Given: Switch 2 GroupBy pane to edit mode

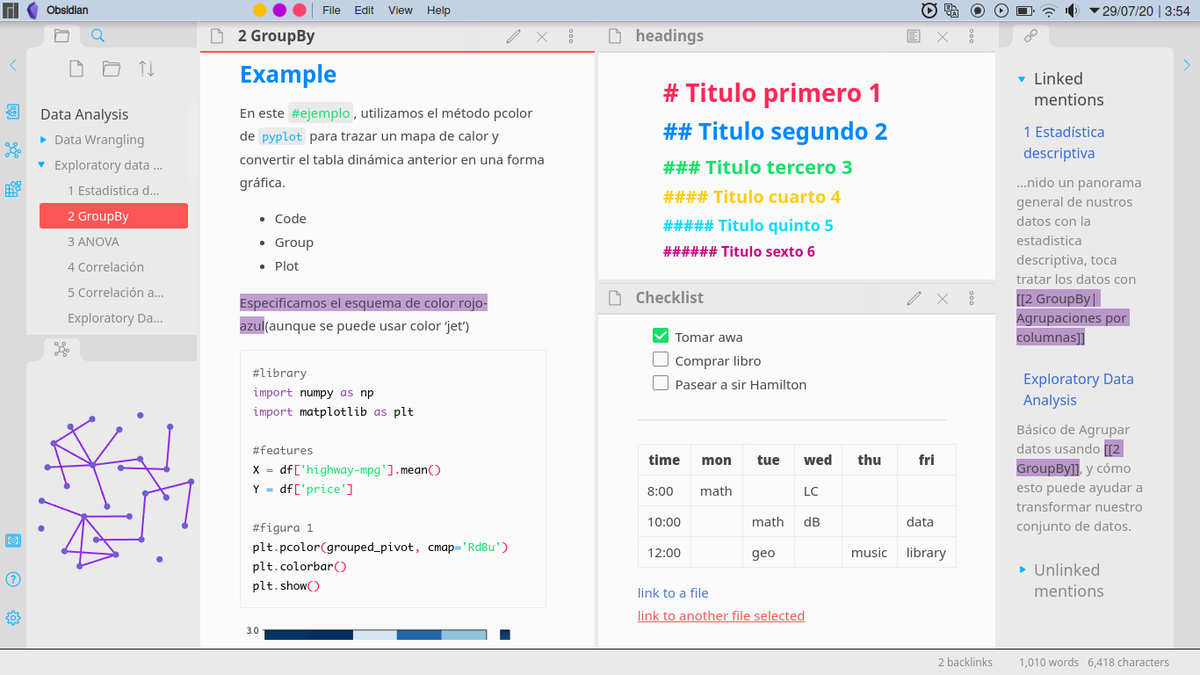Looking at the screenshot, I should click(x=513, y=37).
